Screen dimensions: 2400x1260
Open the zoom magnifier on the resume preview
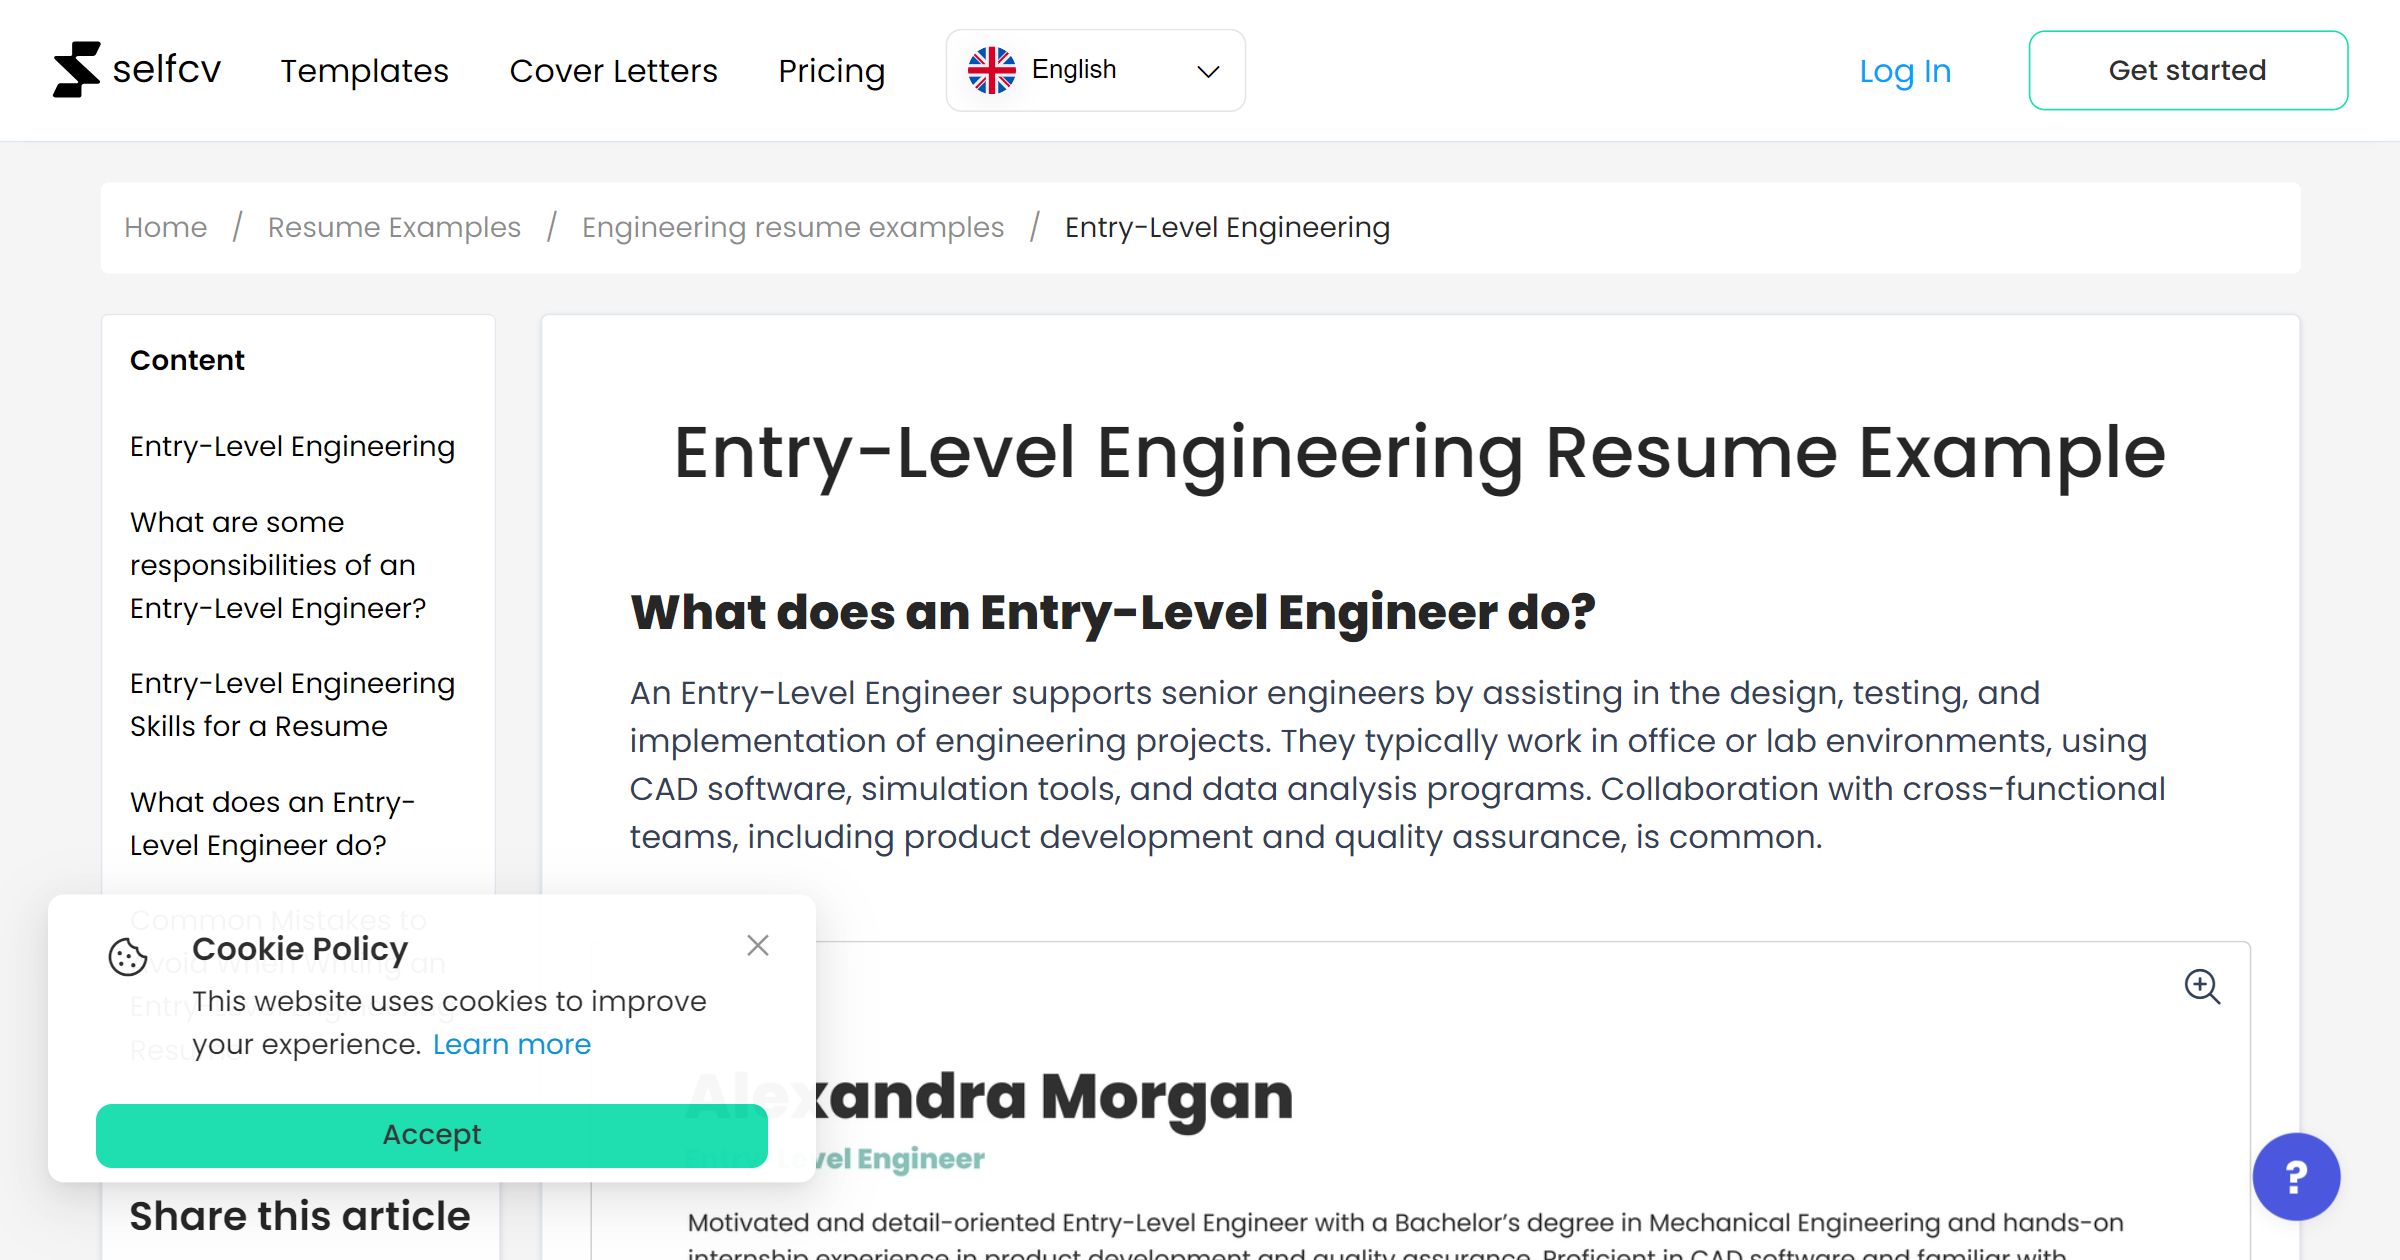2203,988
